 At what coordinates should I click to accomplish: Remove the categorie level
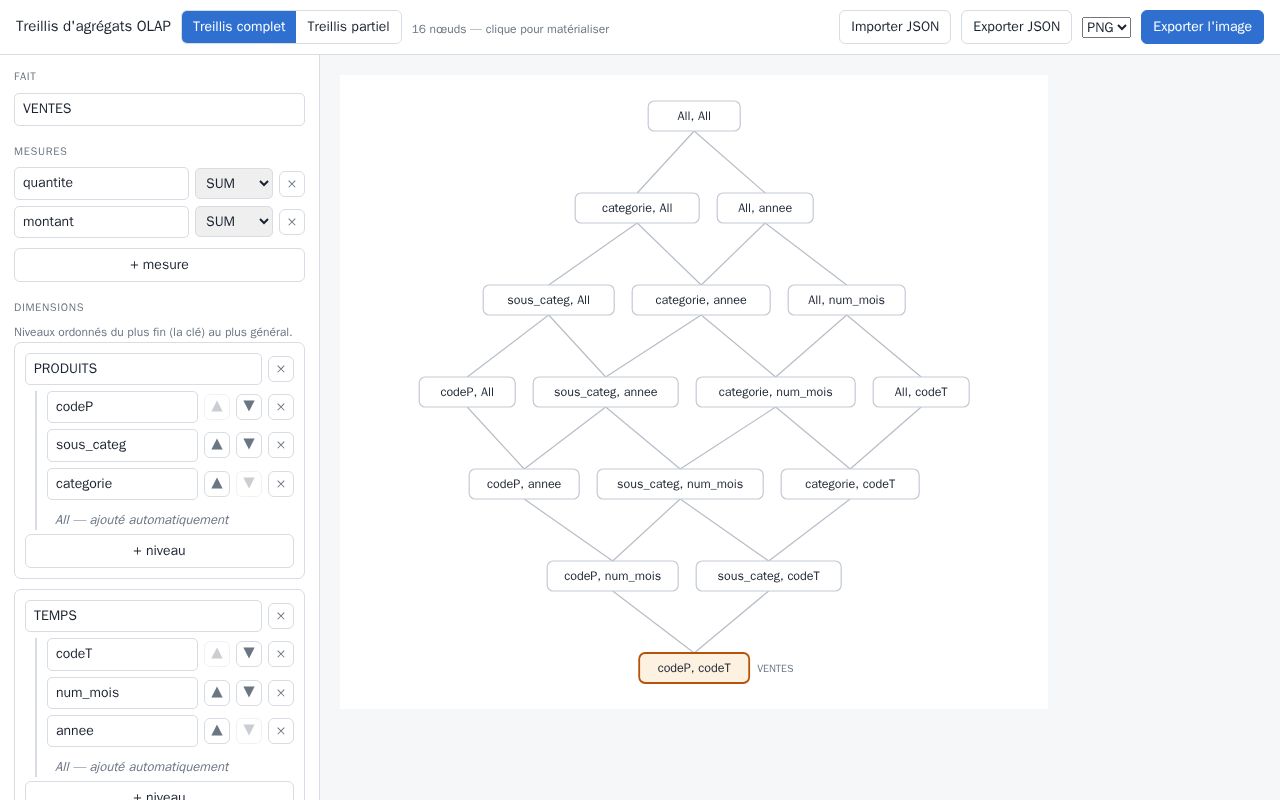(281, 484)
